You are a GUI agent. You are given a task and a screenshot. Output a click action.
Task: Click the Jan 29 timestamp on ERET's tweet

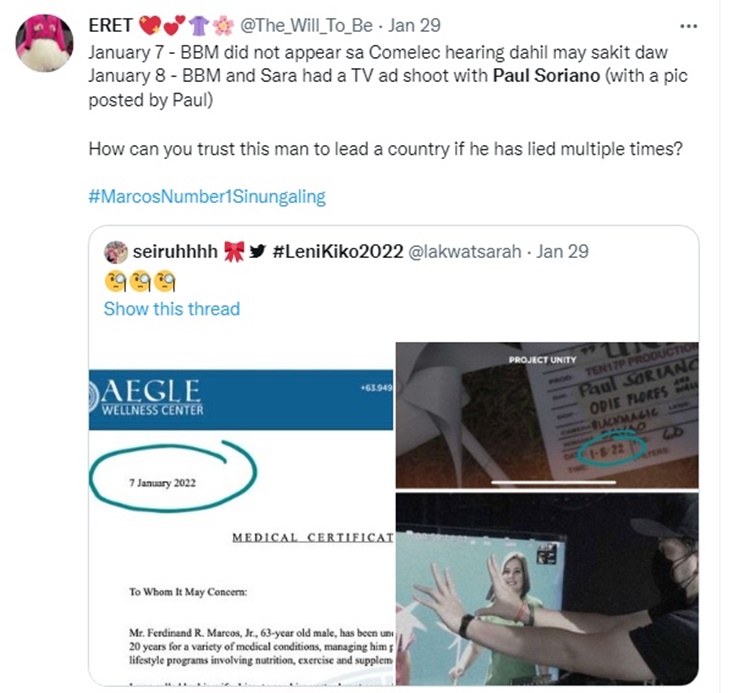pos(414,25)
